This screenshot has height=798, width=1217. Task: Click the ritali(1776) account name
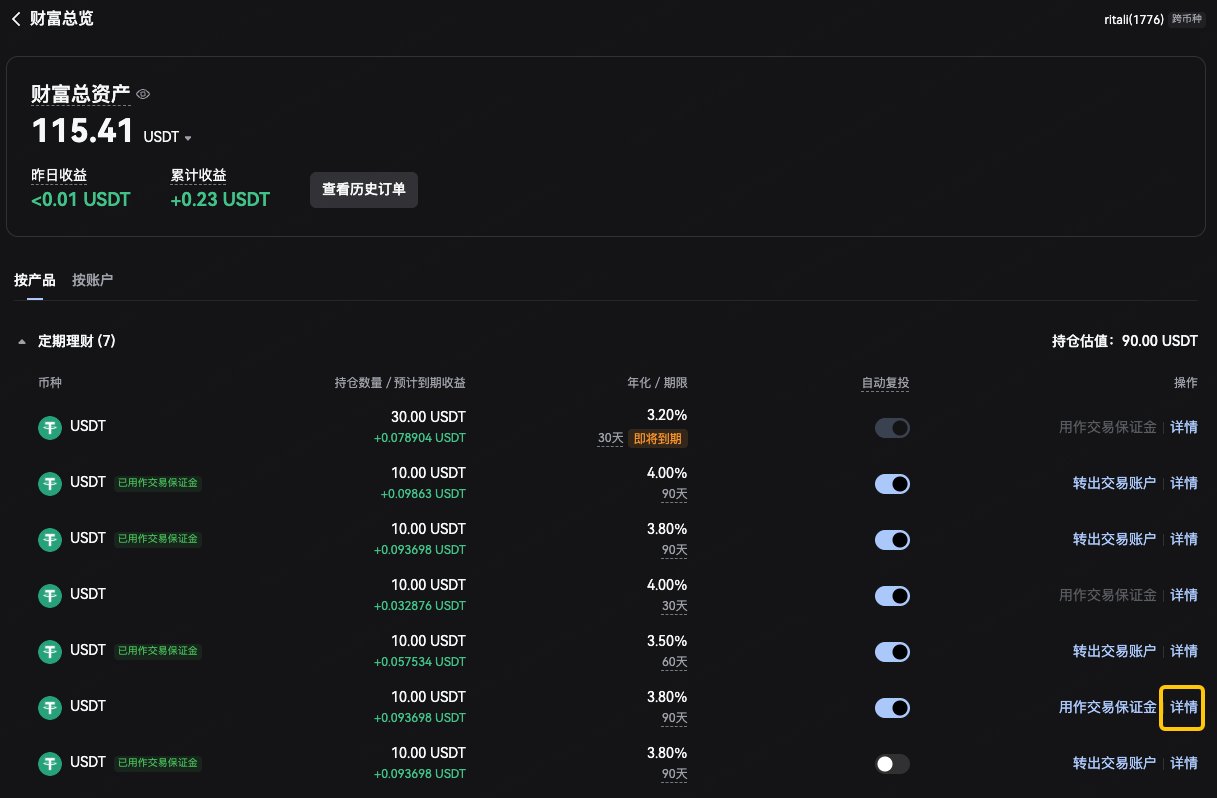coord(1134,19)
